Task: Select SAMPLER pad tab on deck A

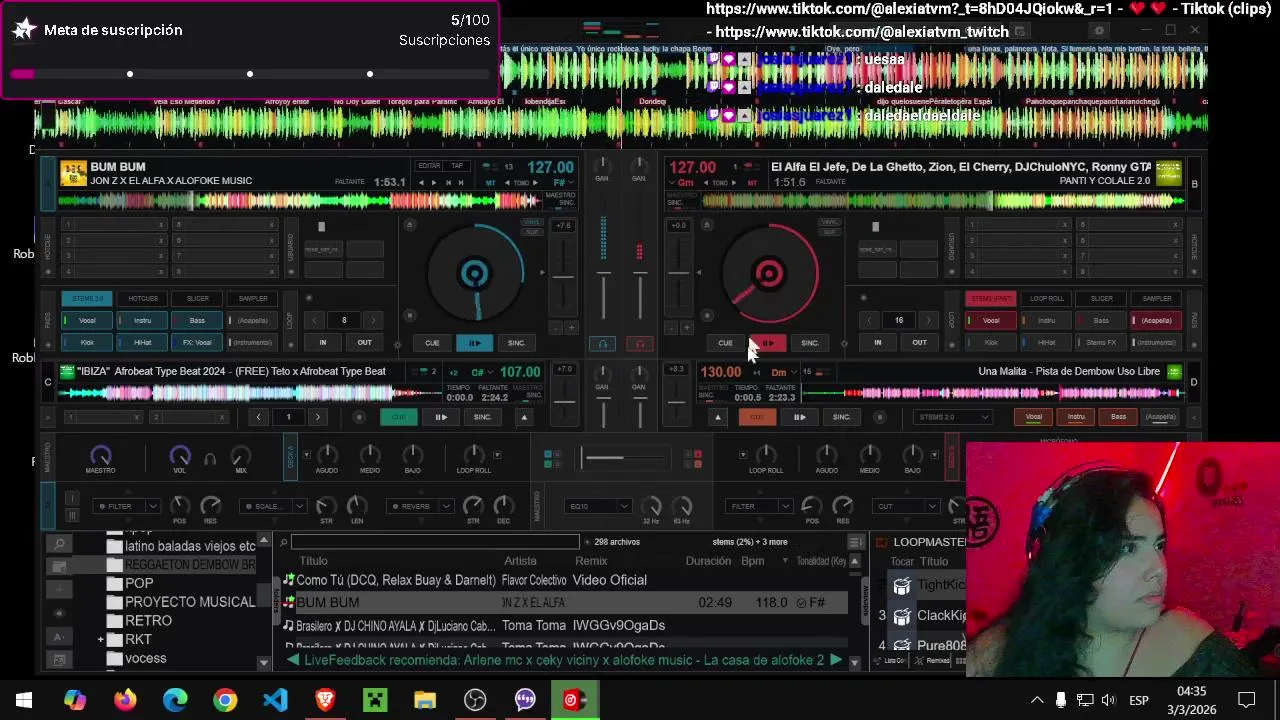Action: tap(252, 298)
